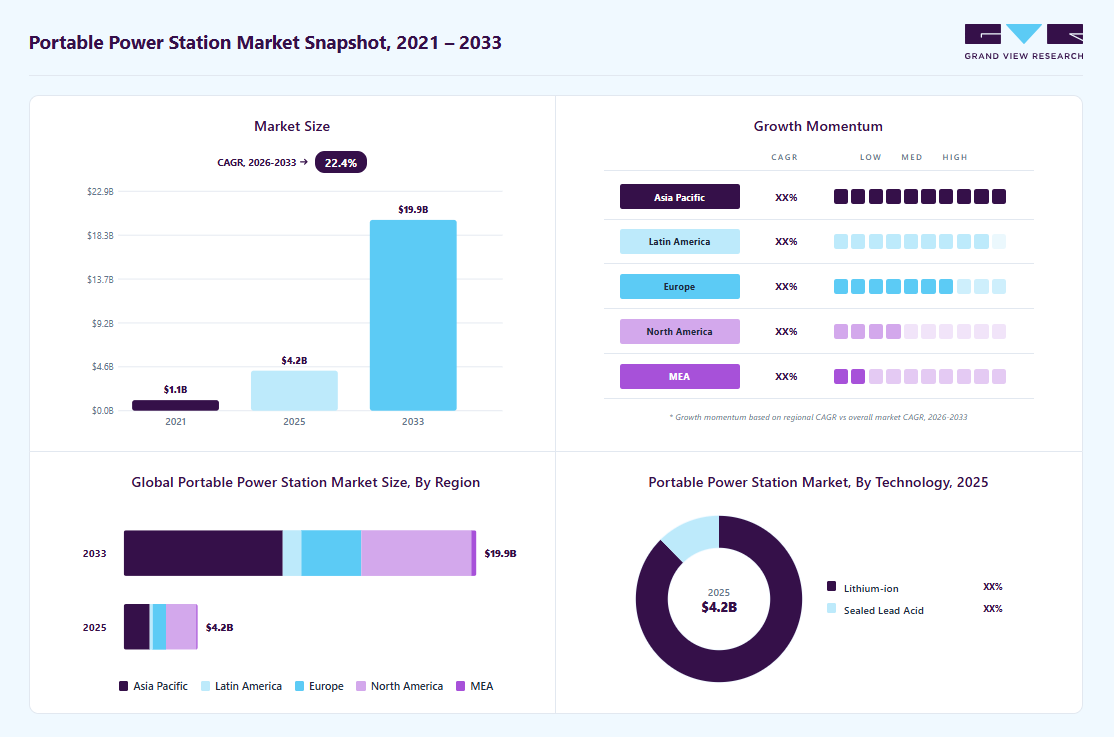Select the 2025 market size bar
1114x737 pixels.
point(294,391)
